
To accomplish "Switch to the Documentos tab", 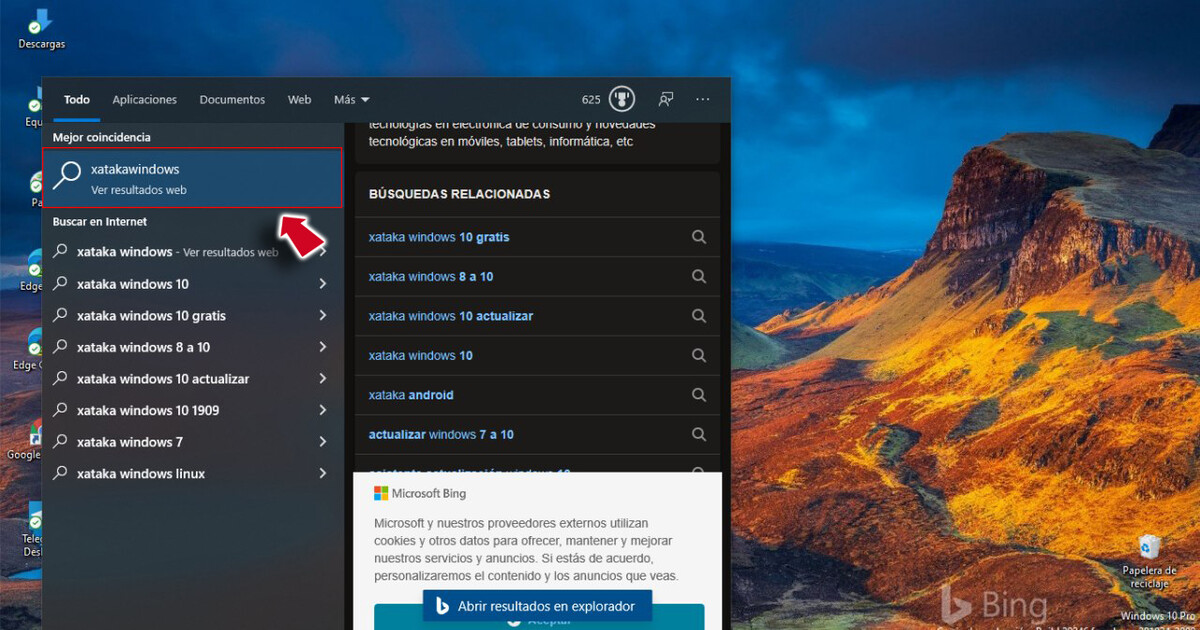I will pyautogui.click(x=232, y=100).
